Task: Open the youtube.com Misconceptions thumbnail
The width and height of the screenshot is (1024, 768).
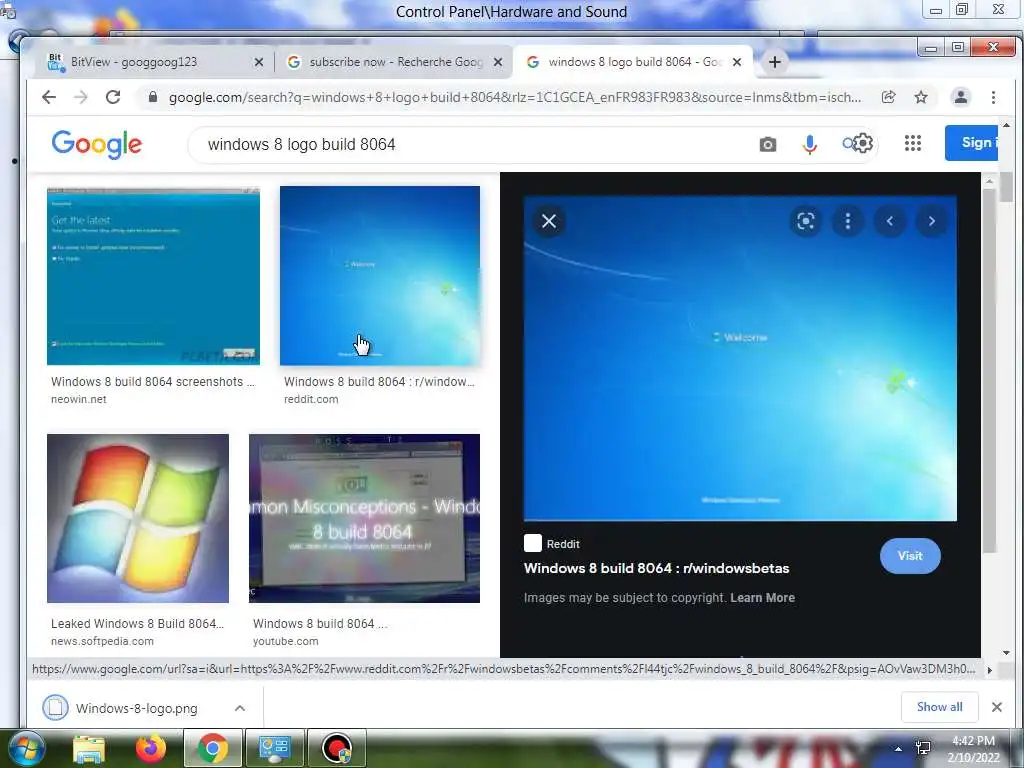Action: 364,519
